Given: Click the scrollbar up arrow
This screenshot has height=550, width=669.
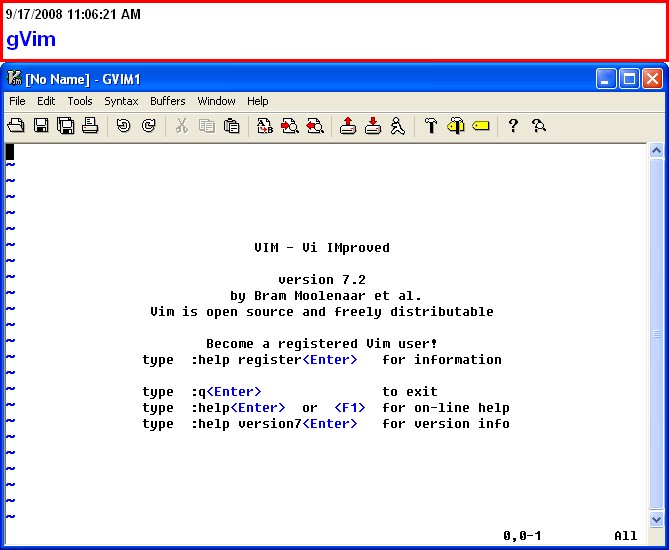Looking at the screenshot, I should pos(656,150).
